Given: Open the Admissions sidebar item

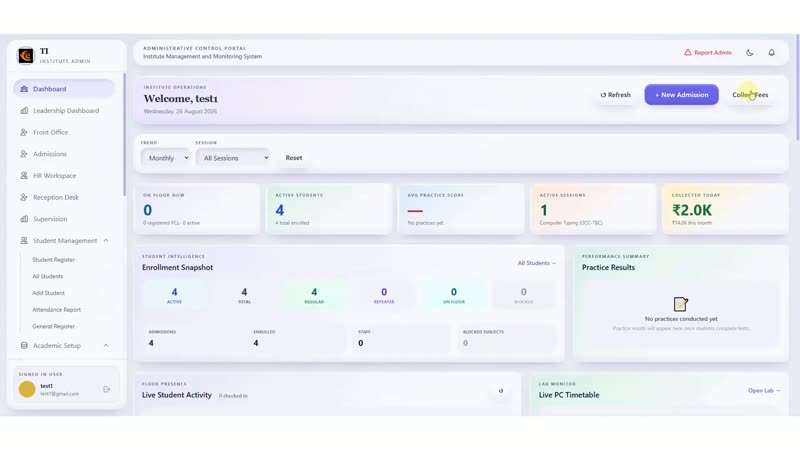Looking at the screenshot, I should tap(64, 154).
